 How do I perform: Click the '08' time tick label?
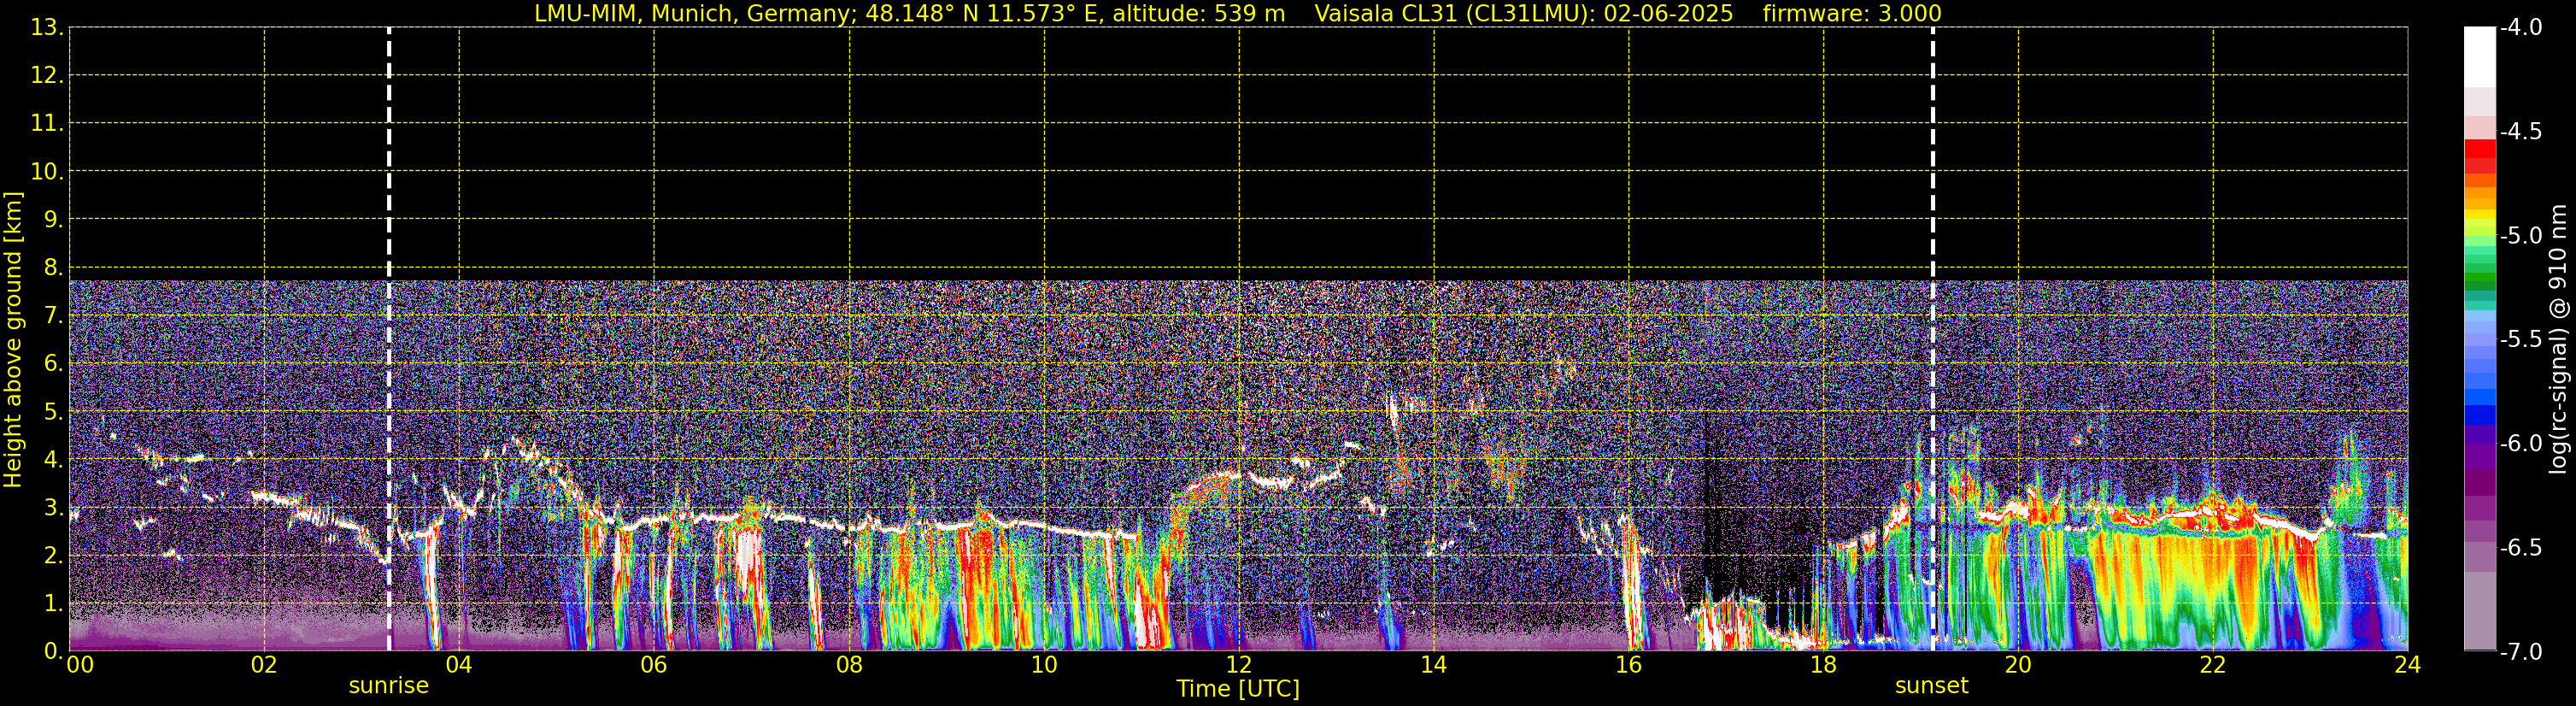tap(849, 665)
